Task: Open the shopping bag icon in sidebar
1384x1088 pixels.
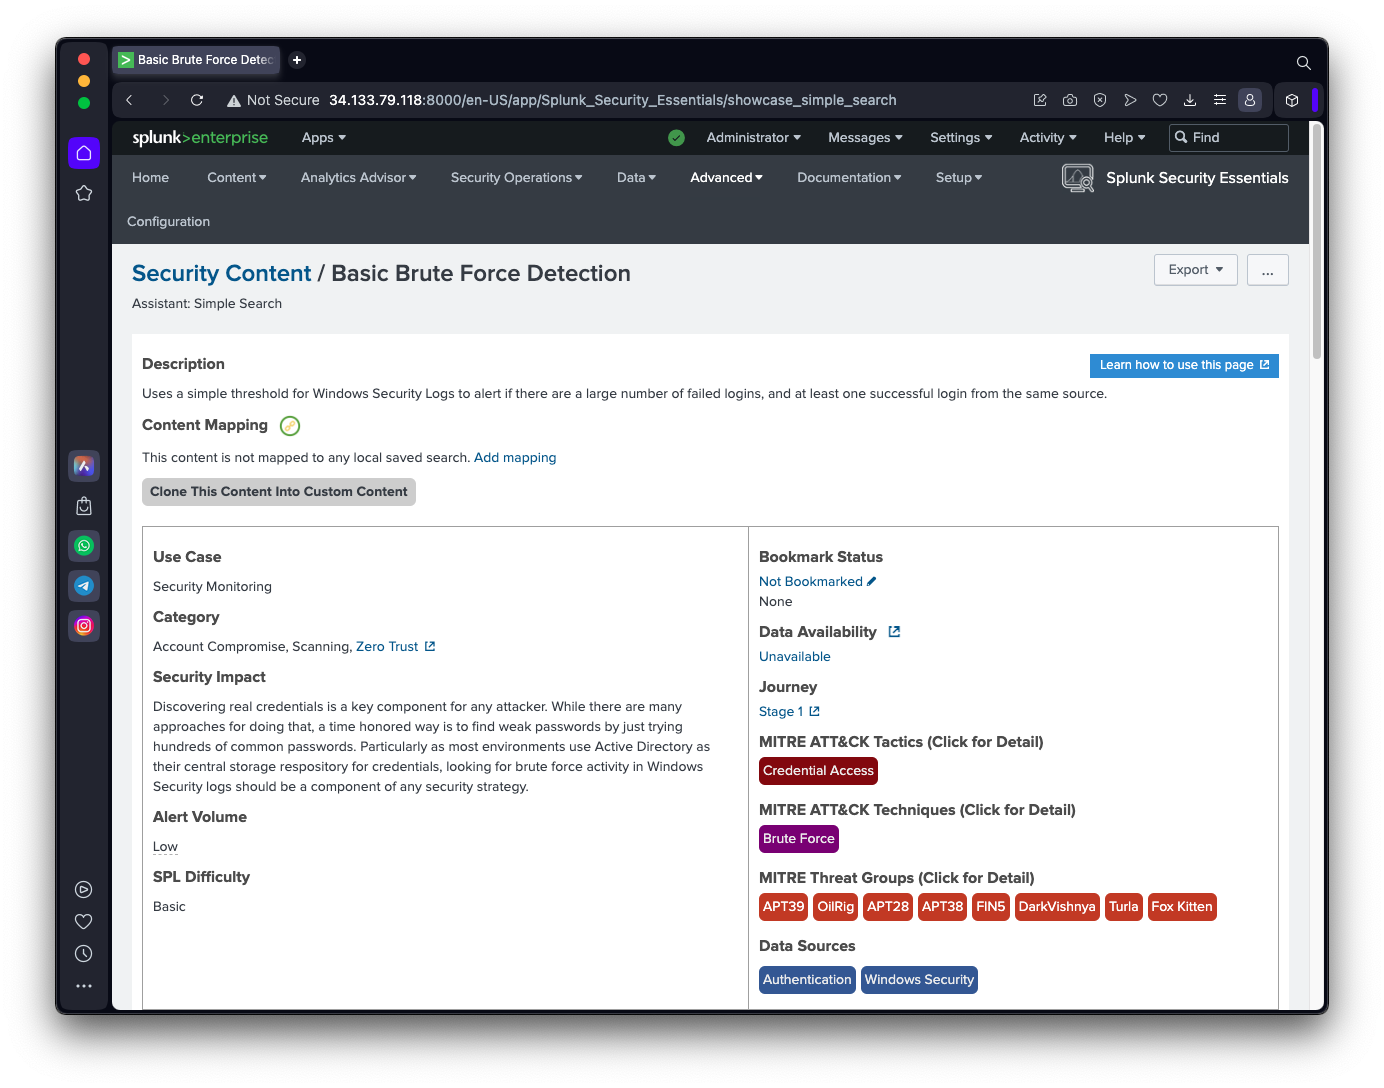Action: pos(84,506)
